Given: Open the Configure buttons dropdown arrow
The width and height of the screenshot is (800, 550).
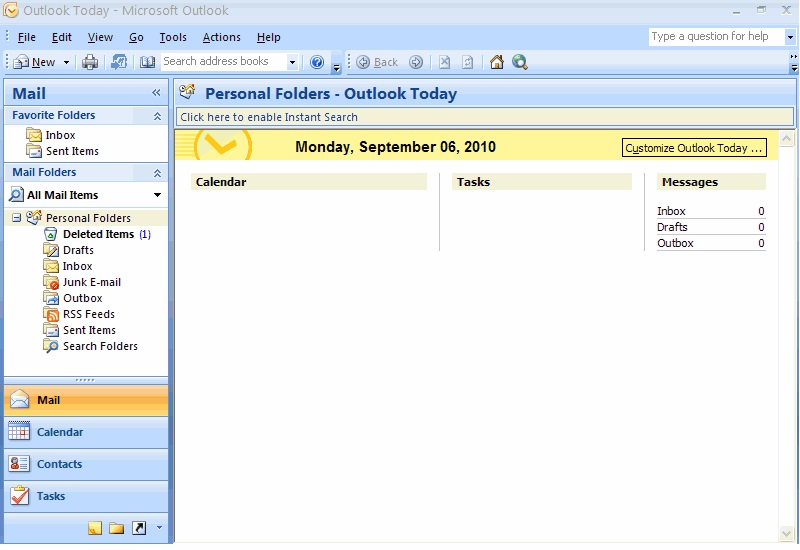Looking at the screenshot, I should (159, 528).
